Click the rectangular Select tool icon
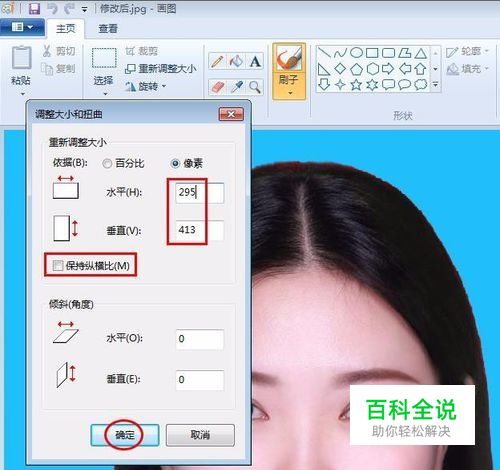This screenshot has width=500, height=470. (x=104, y=58)
